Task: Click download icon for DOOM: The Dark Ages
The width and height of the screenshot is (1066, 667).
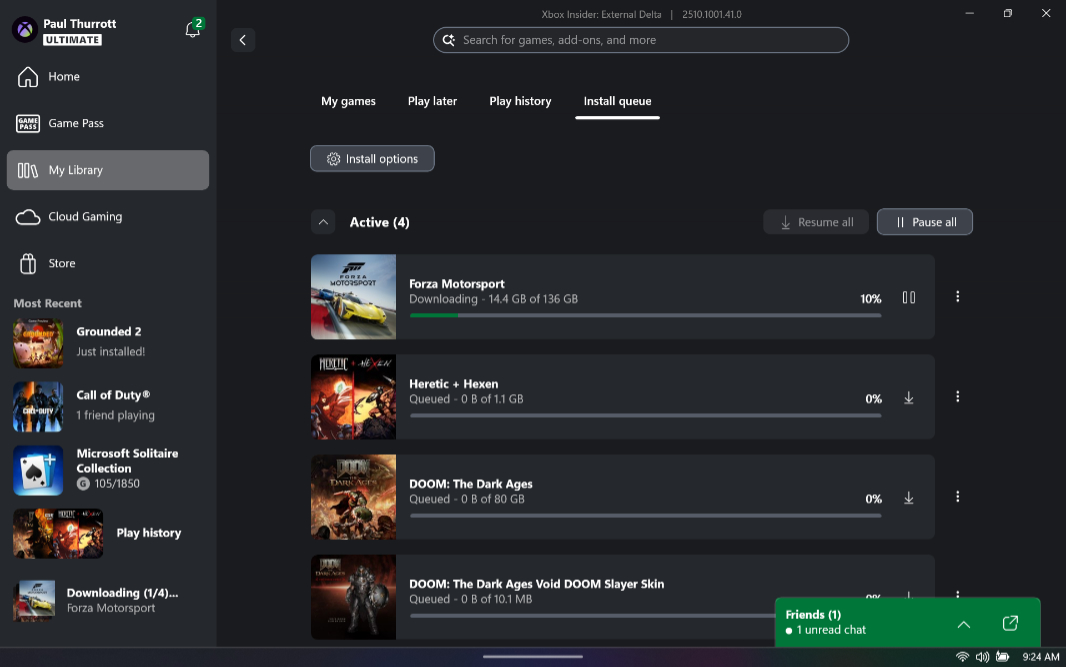Action: (x=908, y=497)
